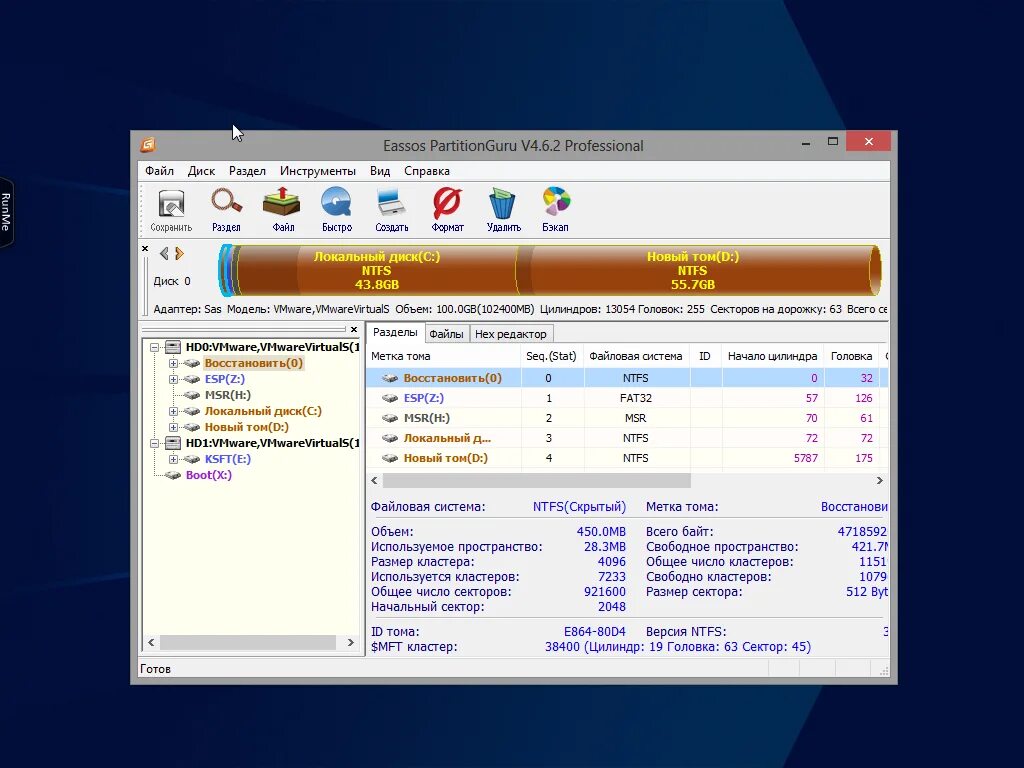The image size is (1024, 768).
Task: Select MSR(H:) in the disk tree
Action: (227, 395)
